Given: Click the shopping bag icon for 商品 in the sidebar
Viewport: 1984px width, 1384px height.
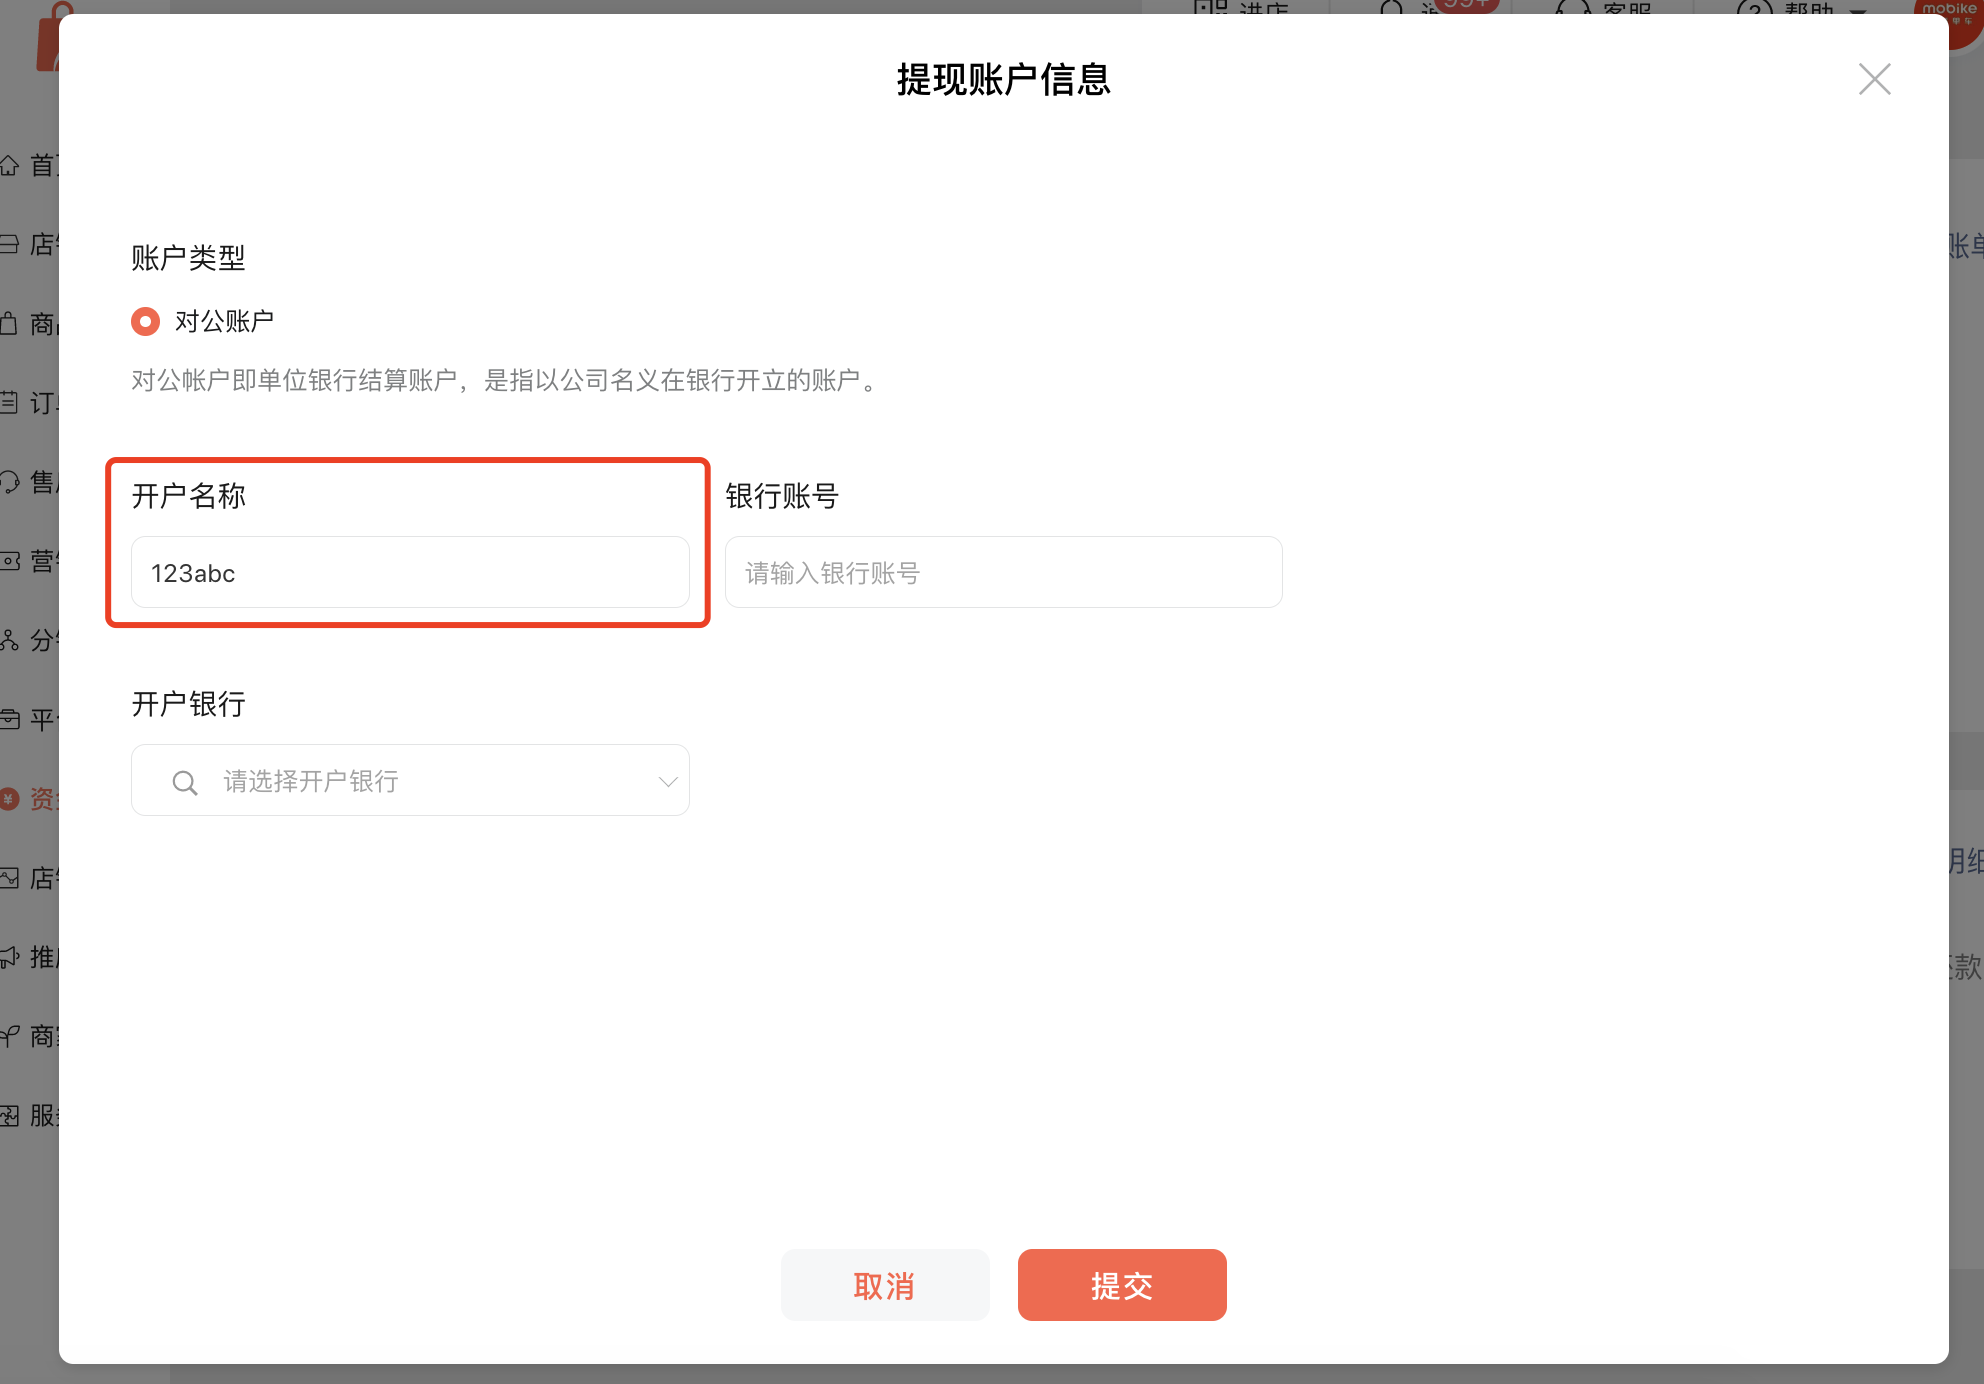Looking at the screenshot, I should pyautogui.click(x=10, y=324).
